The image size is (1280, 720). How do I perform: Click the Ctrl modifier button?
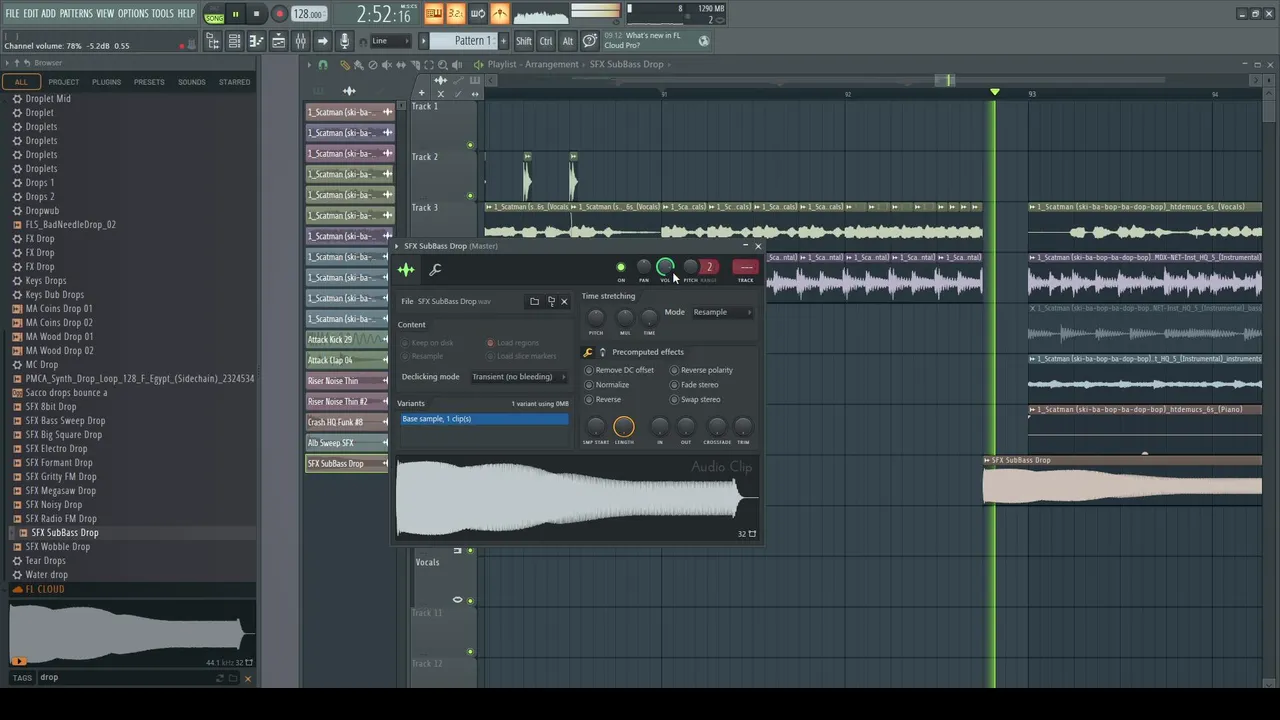pos(546,41)
